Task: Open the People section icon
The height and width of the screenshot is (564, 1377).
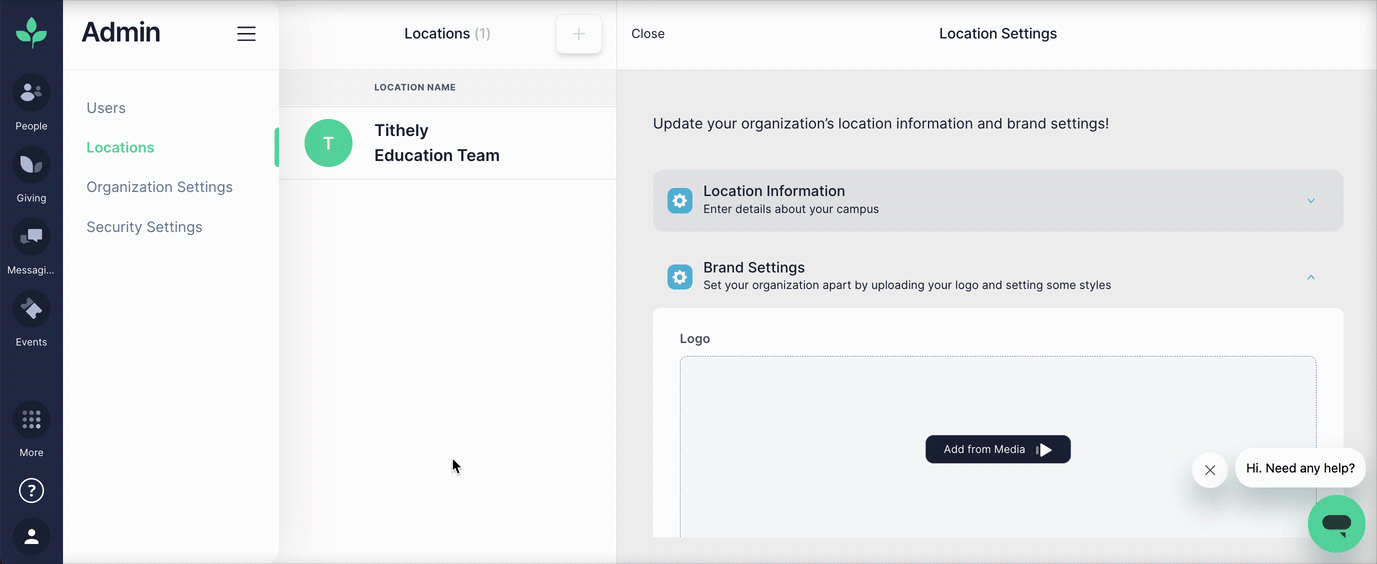Action: pyautogui.click(x=31, y=93)
